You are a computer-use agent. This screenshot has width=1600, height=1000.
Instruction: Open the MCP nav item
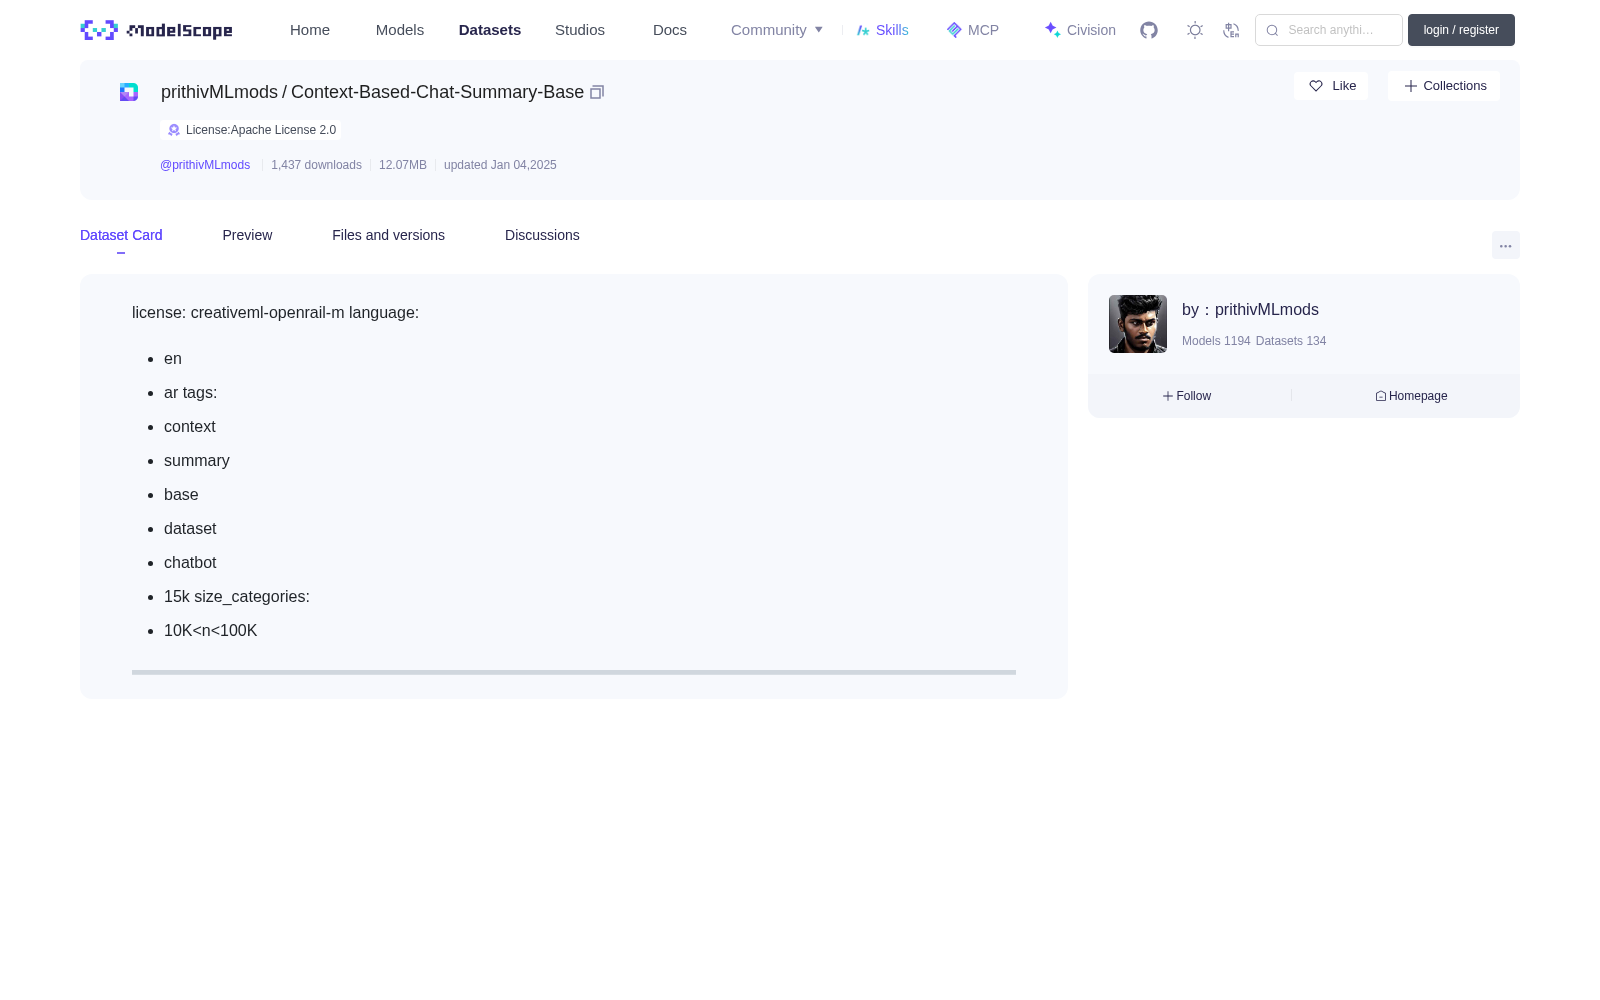973,30
